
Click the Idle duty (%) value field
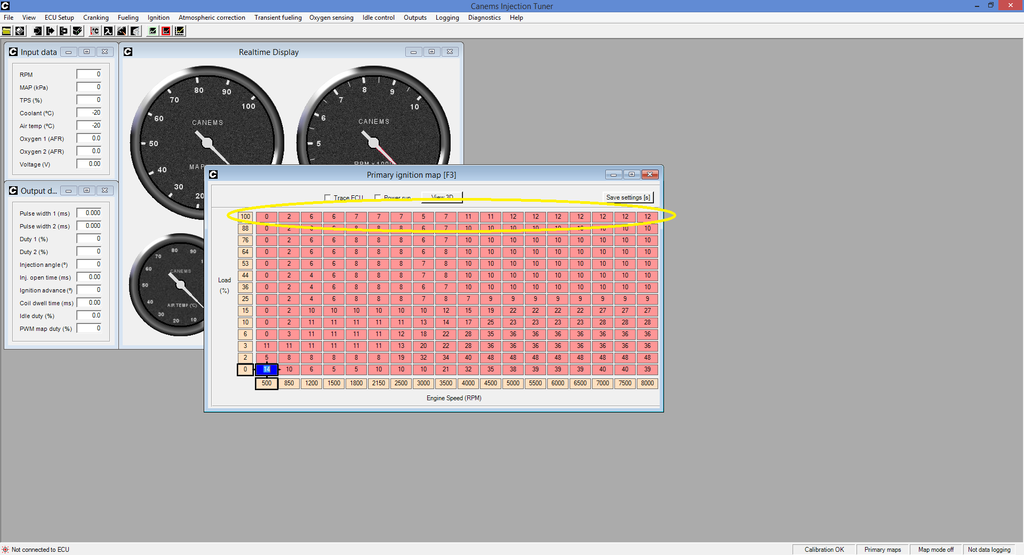(89, 315)
